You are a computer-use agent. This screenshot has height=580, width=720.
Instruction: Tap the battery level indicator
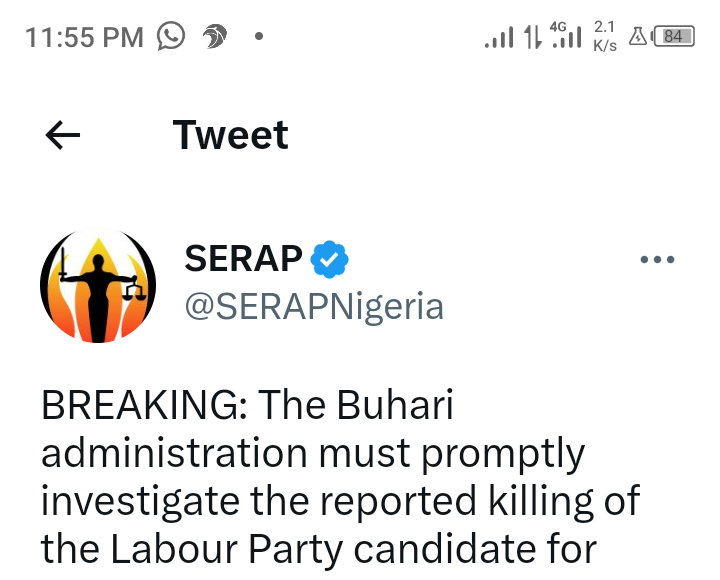pos(674,36)
